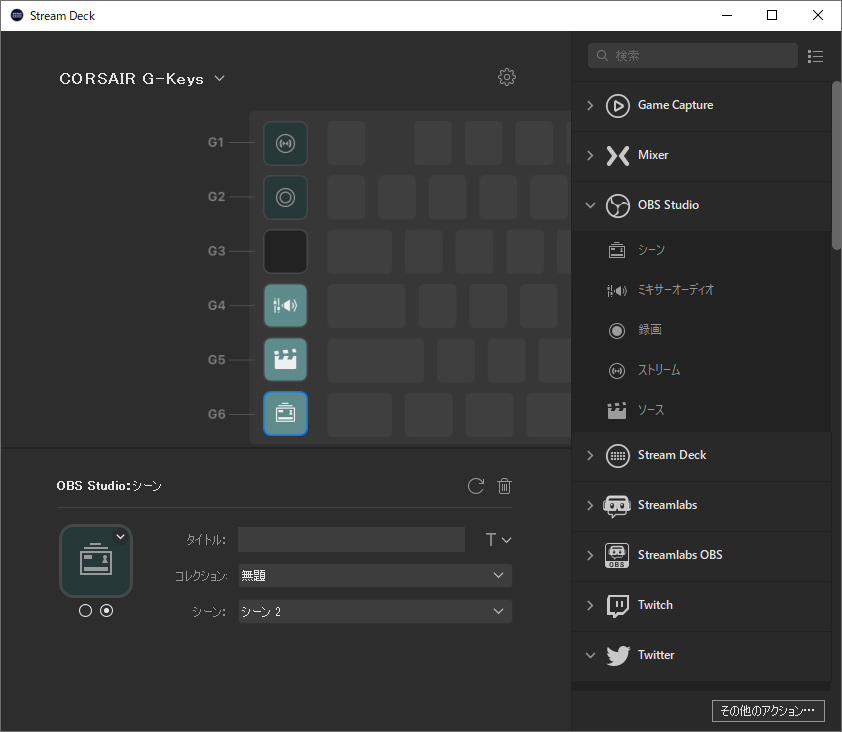Click the Twitter bird icon

(x=618, y=656)
